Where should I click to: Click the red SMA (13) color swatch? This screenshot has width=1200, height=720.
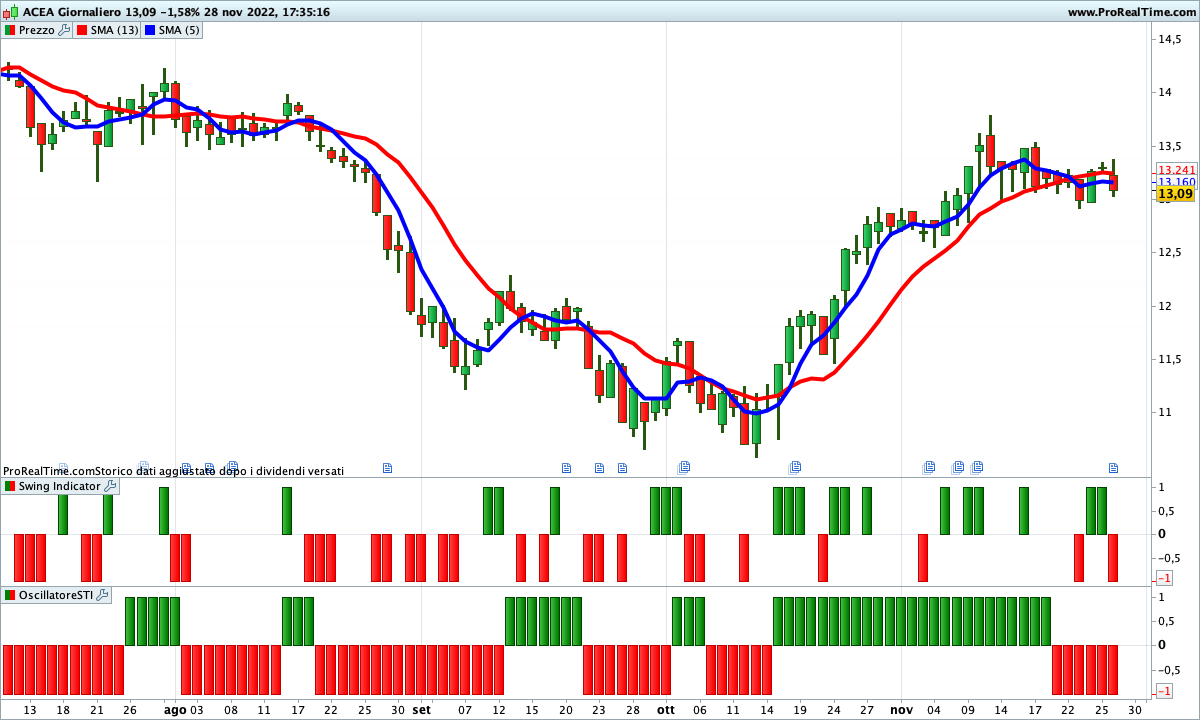(83, 30)
